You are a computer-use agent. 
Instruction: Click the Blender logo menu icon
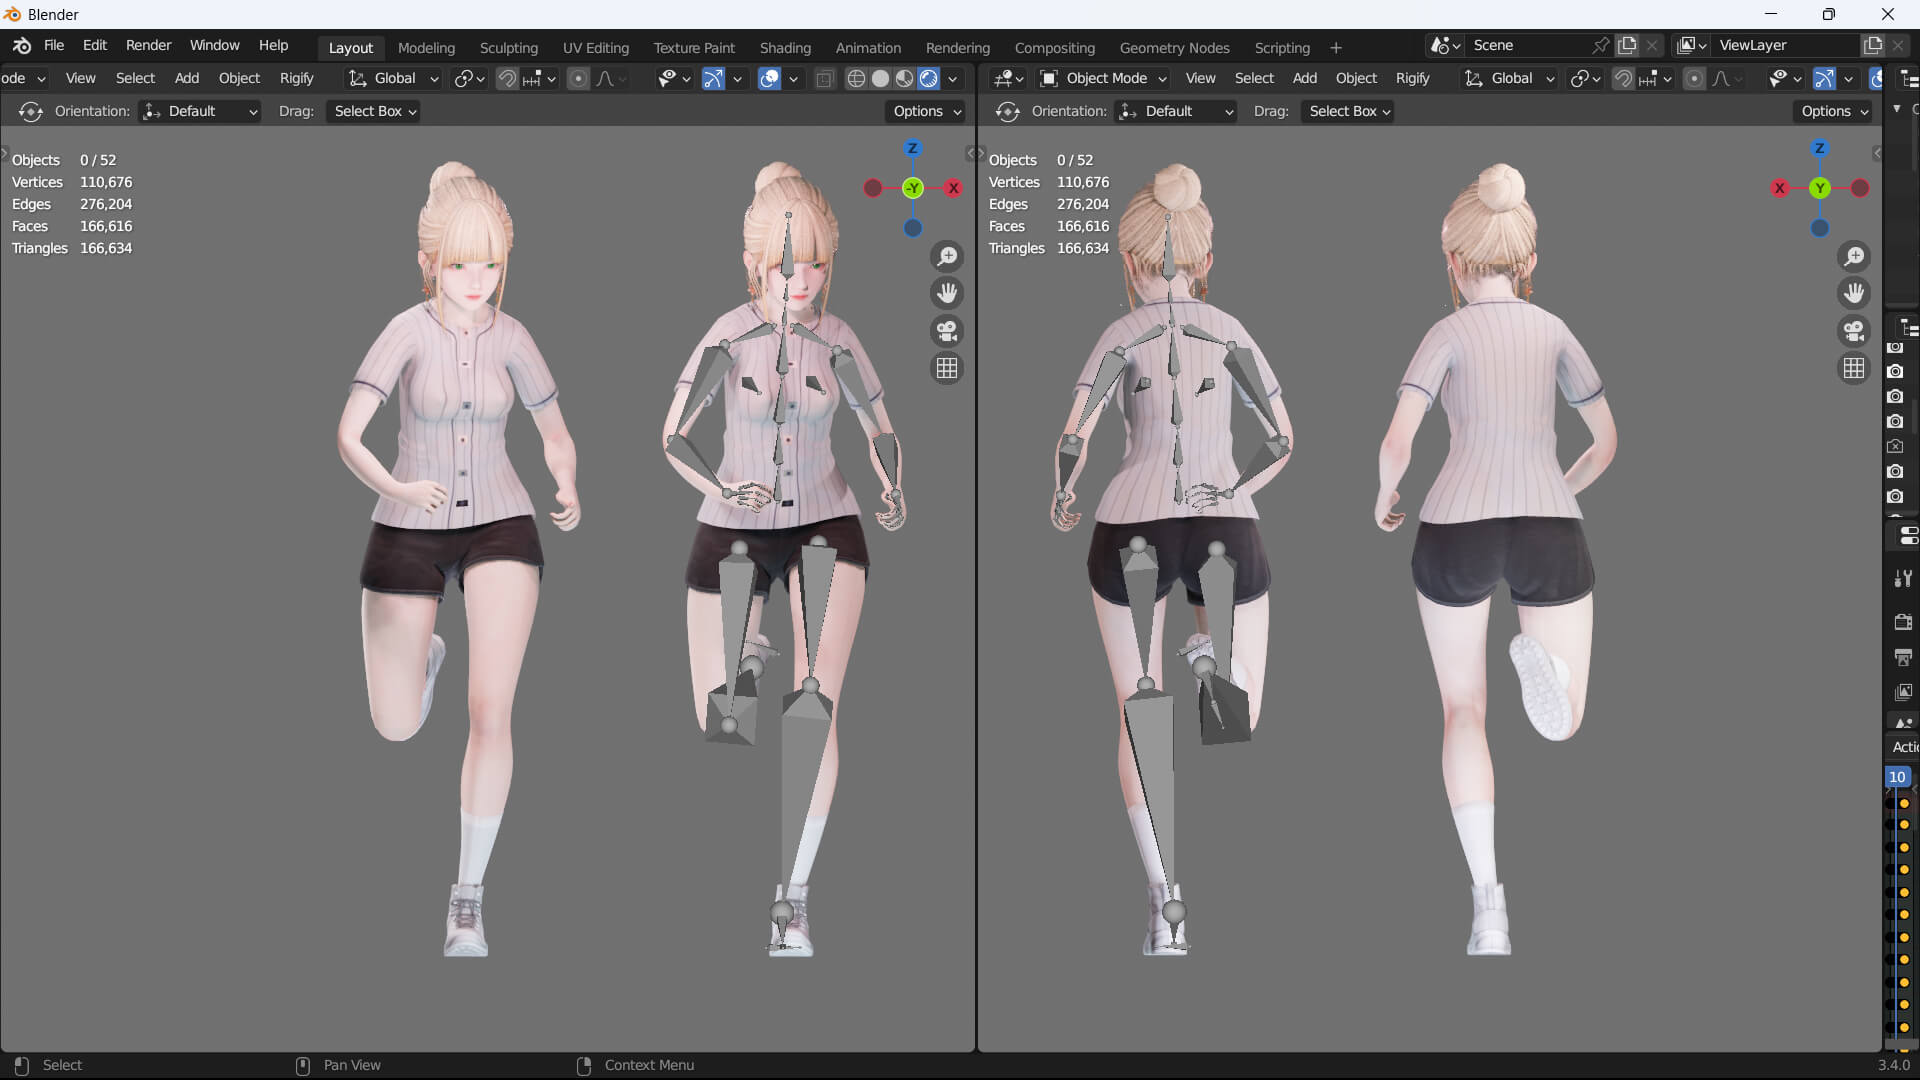click(x=22, y=45)
